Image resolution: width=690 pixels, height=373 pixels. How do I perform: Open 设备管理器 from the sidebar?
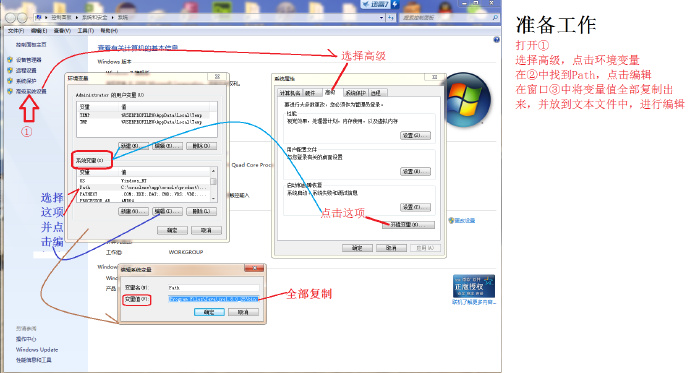pyautogui.click(x=29, y=59)
